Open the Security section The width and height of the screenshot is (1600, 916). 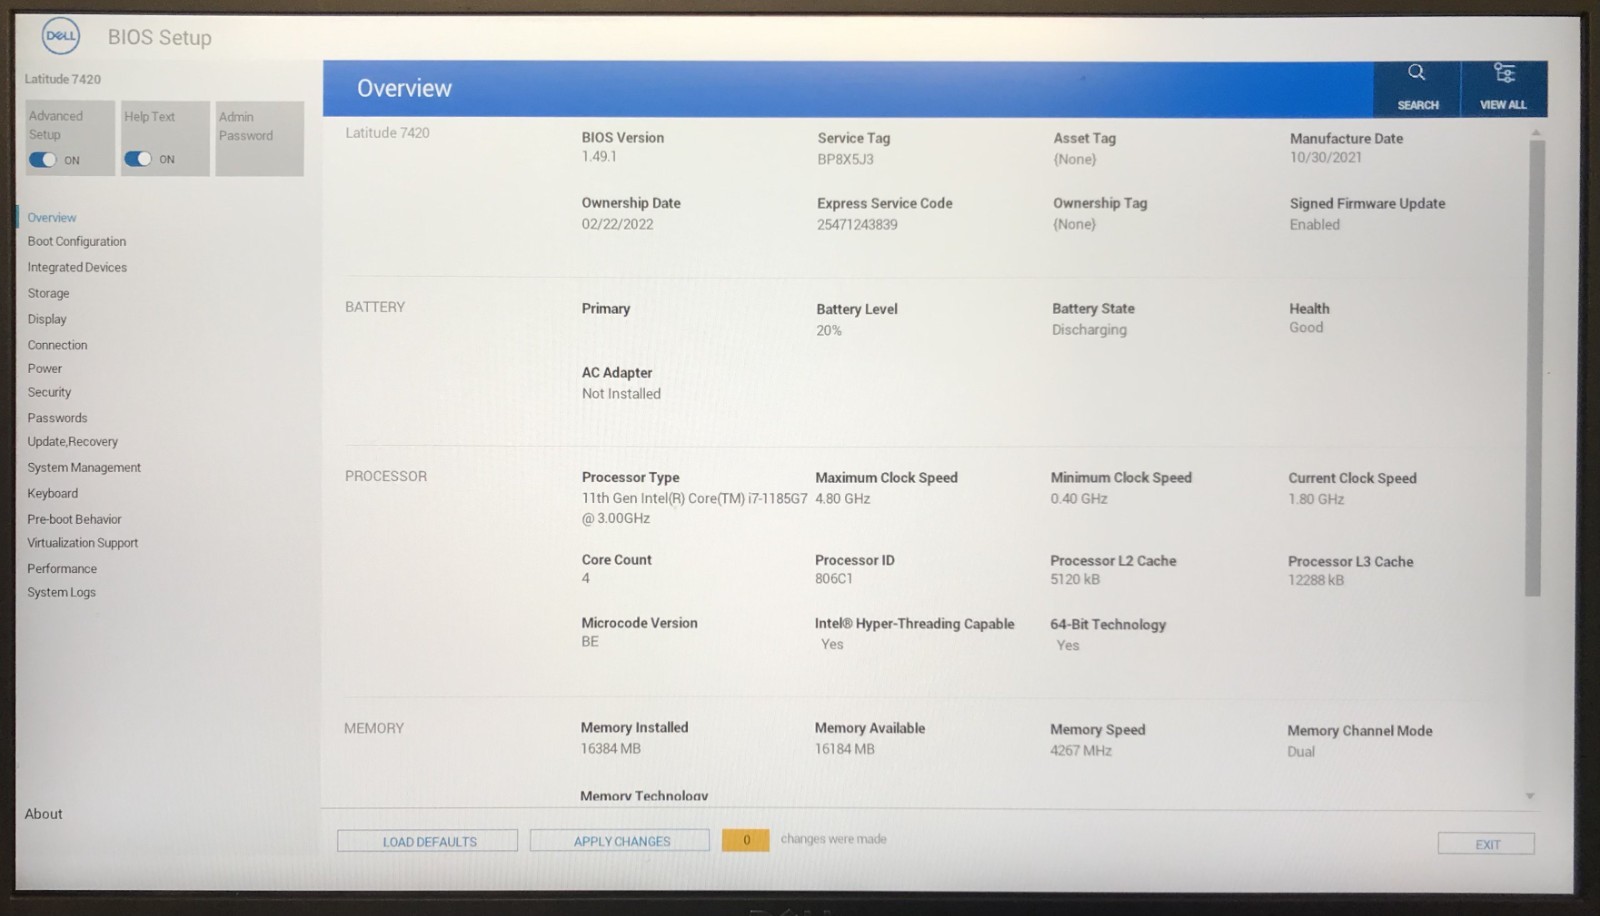pos(50,392)
